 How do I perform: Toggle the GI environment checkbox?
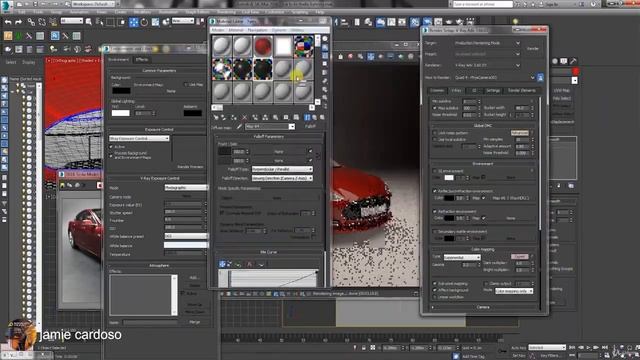click(x=435, y=171)
